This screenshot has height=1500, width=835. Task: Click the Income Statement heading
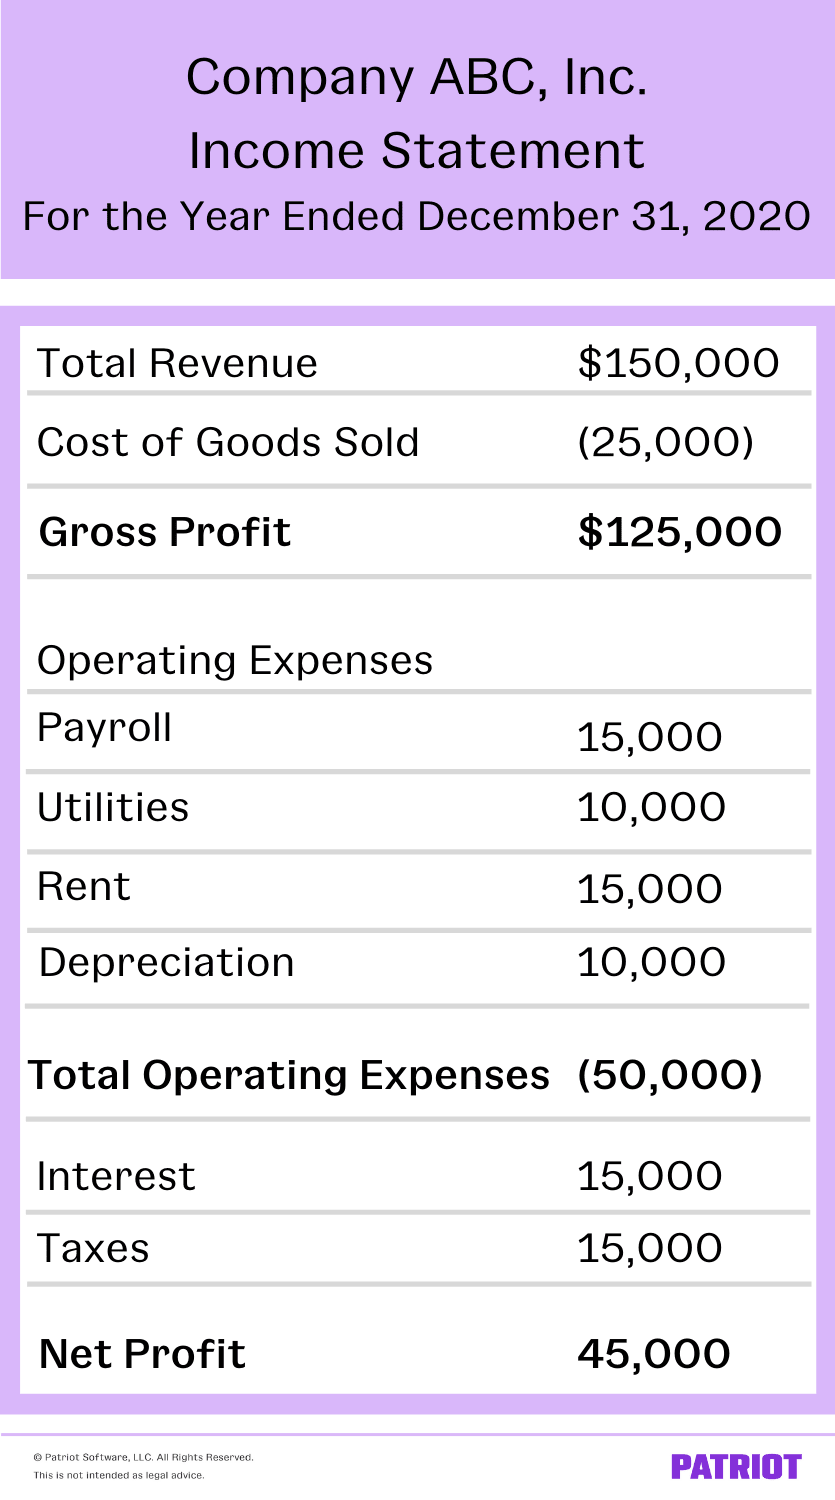click(416, 151)
